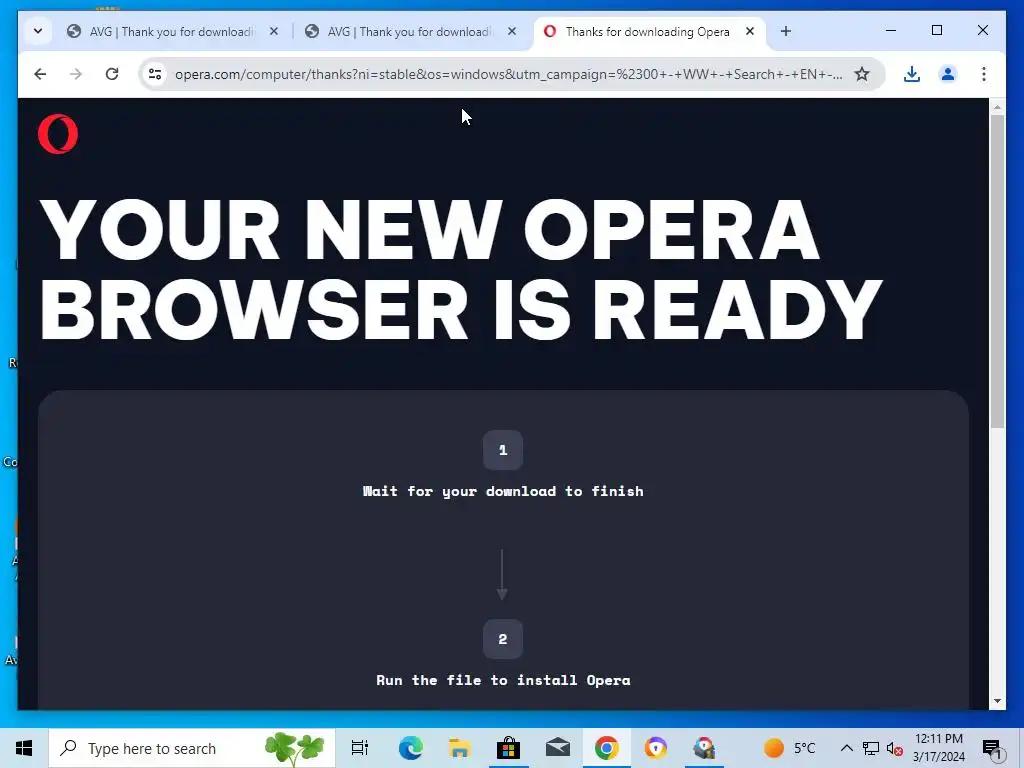Click muted volume tray icon
The height and width of the screenshot is (768, 1024).
[x=895, y=748]
